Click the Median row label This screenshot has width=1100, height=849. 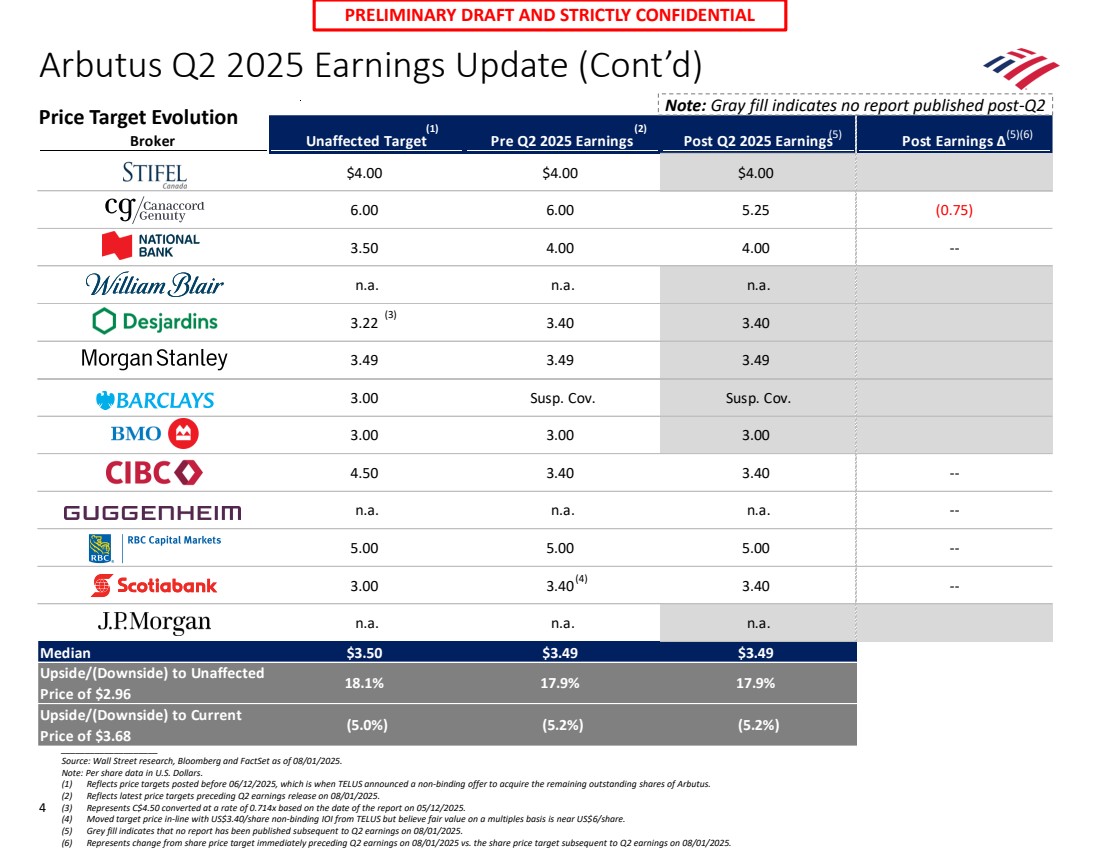pos(65,653)
